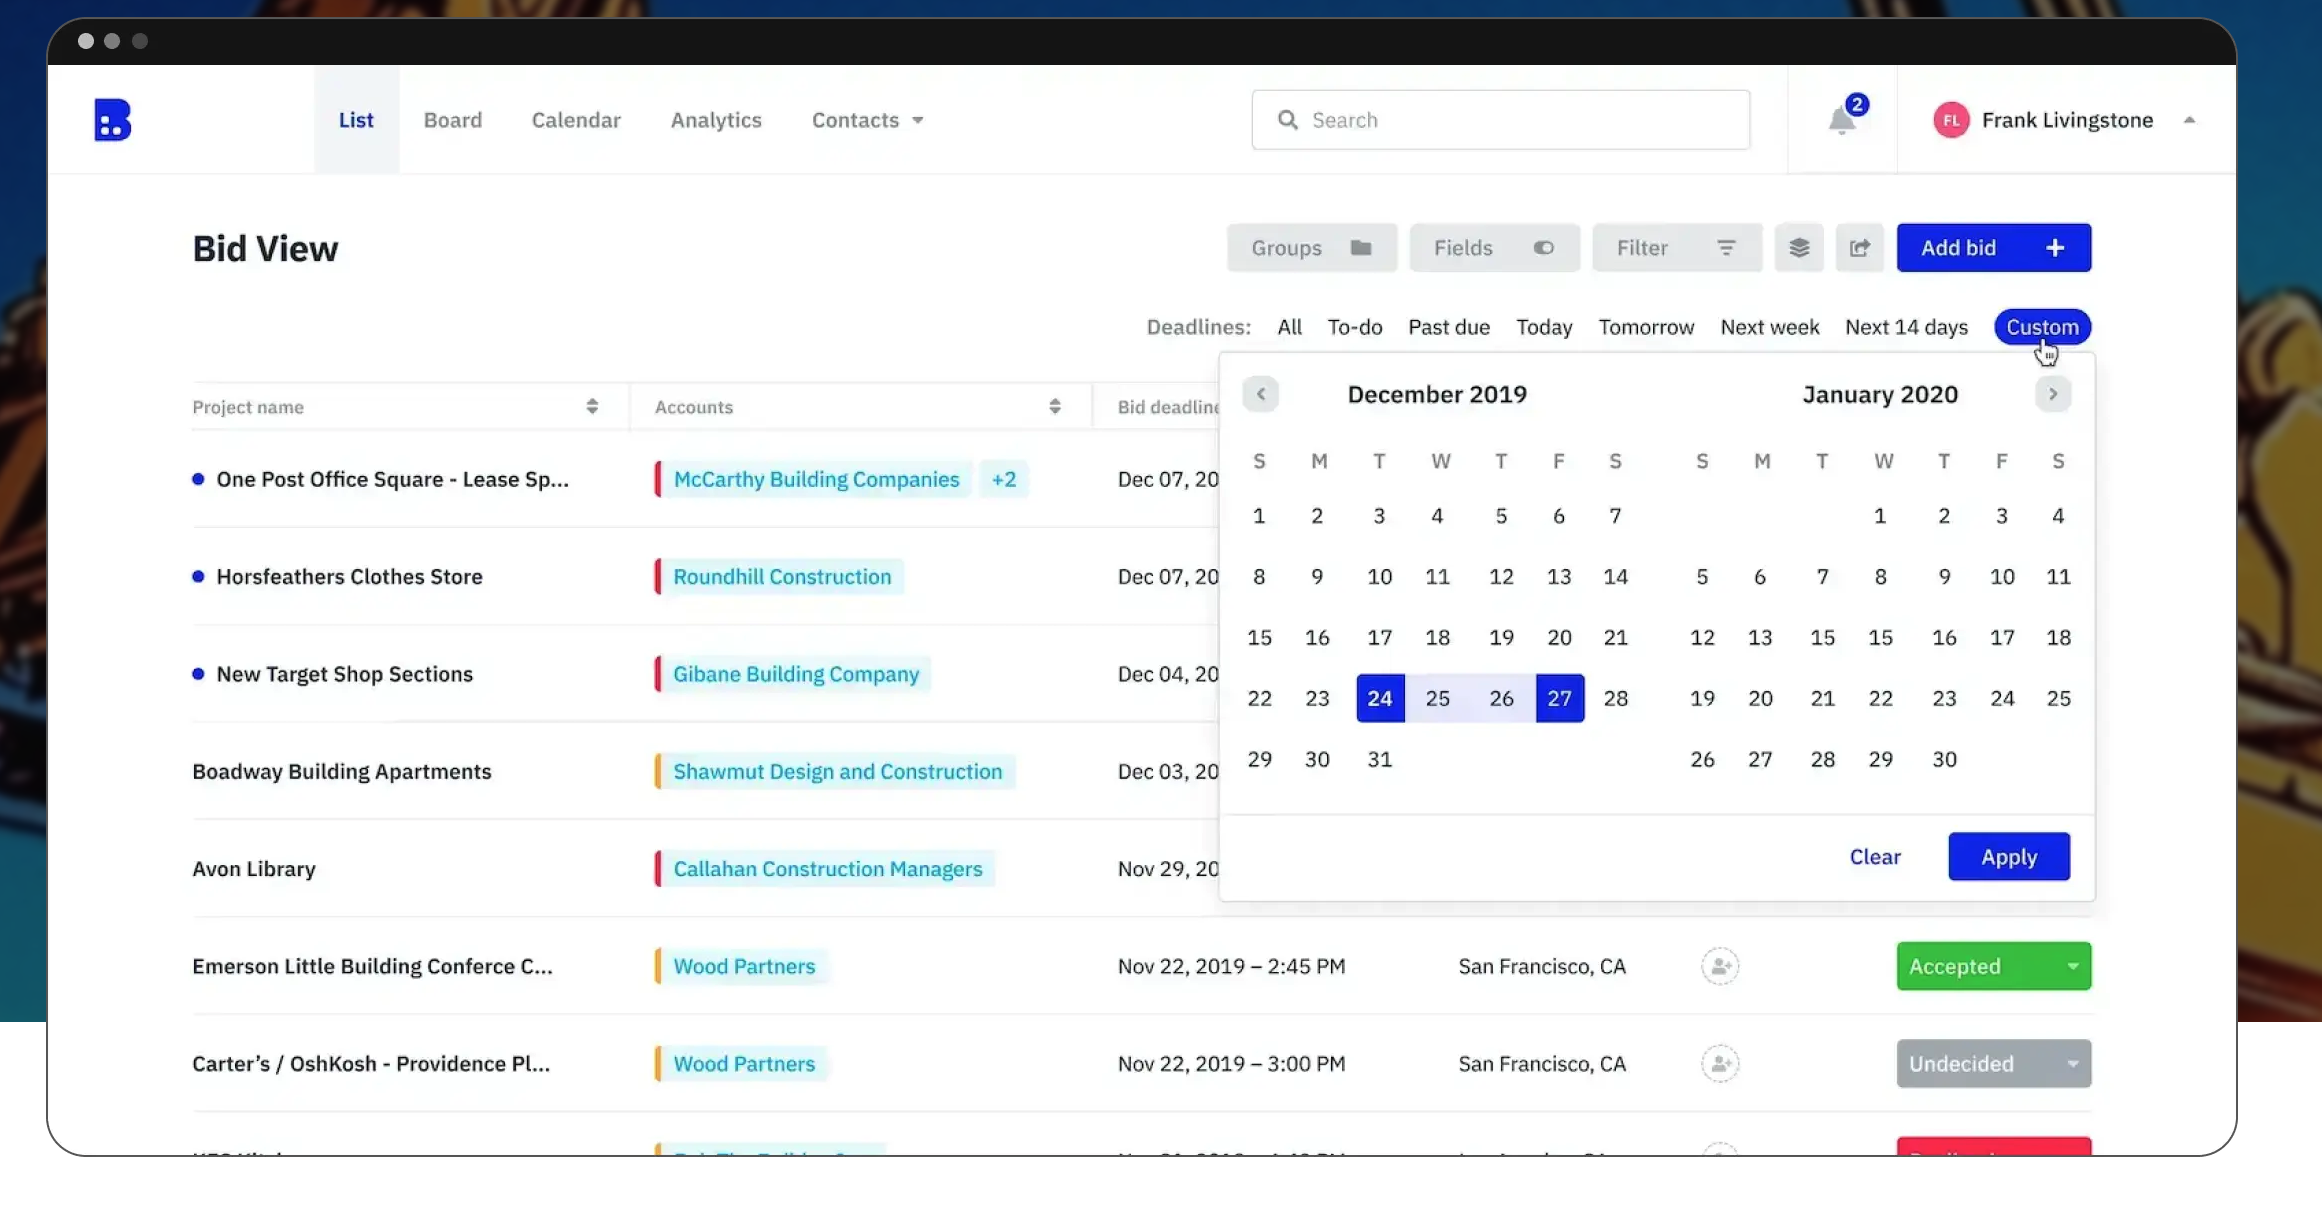Open the Fields toggle button
The width and height of the screenshot is (2322, 1220).
coord(1494,248)
